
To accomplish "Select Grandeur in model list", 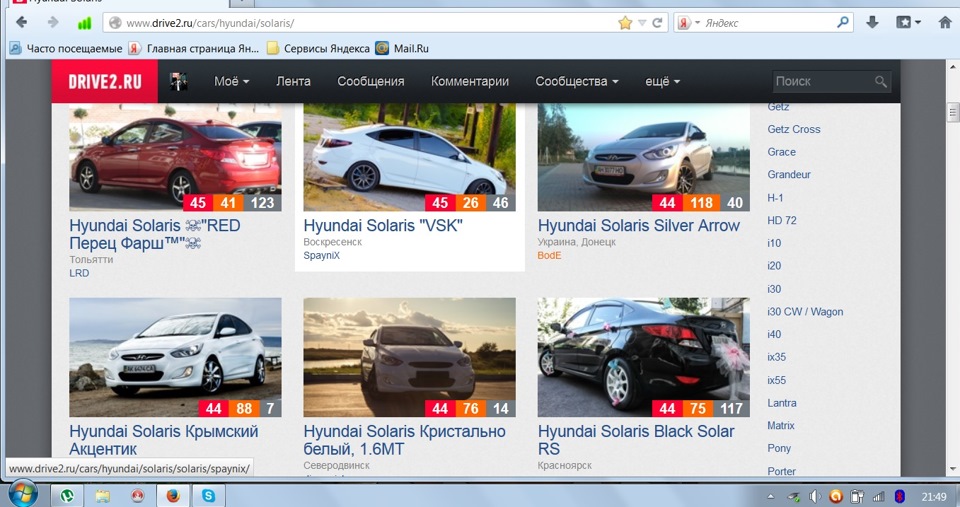I will [789, 175].
